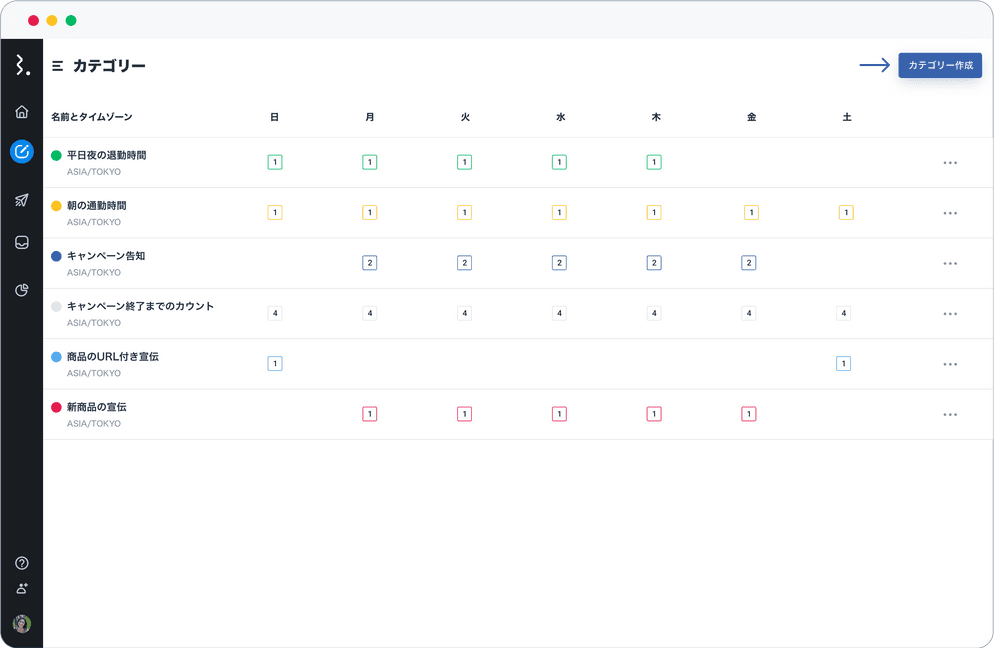This screenshot has width=1000, height=648.
Task: Select the Monday slot for キャンペーン告知
Action: point(369,263)
